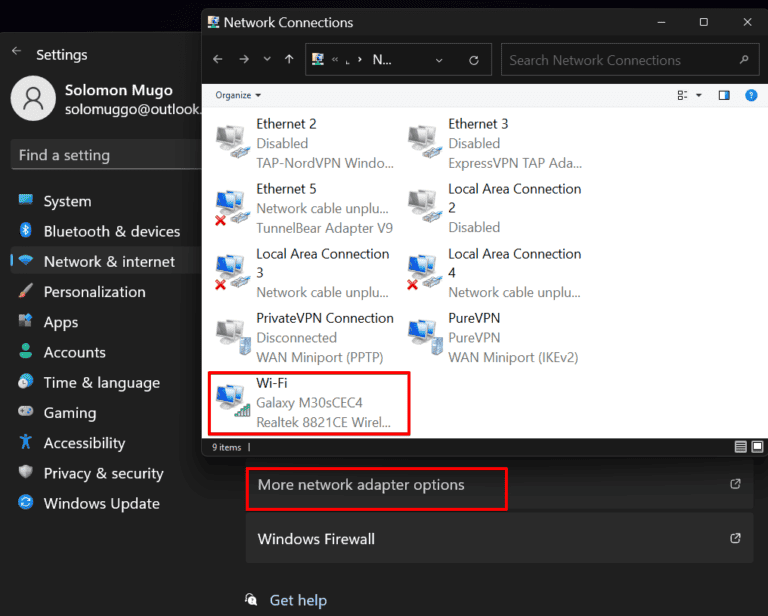Open Network Connections help icon

pyautogui.click(x=751, y=95)
